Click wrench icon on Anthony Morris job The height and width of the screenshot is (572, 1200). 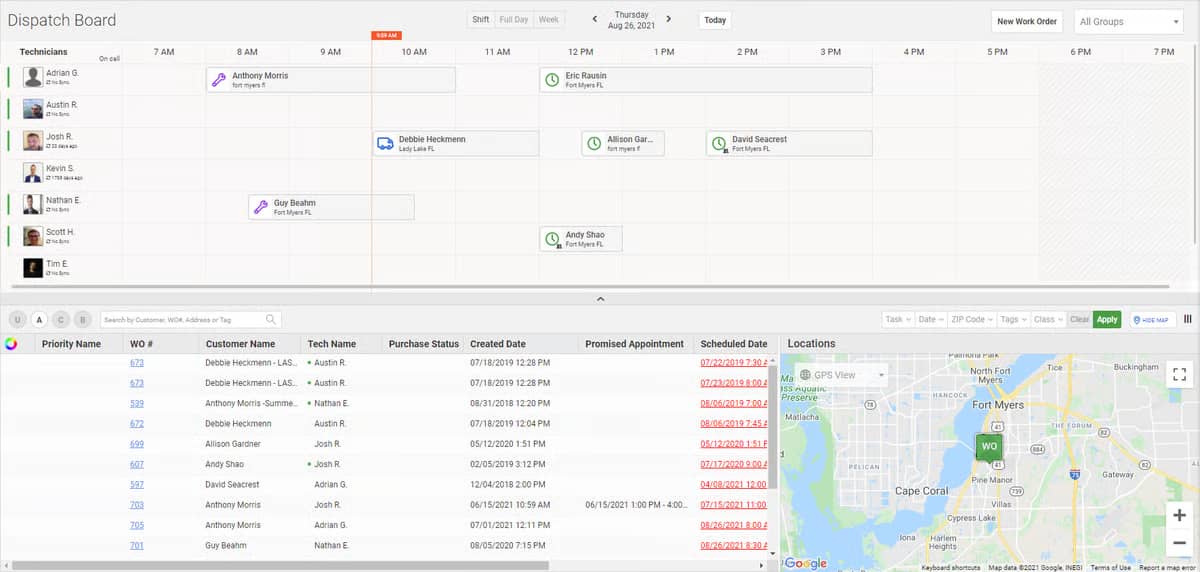coord(219,80)
